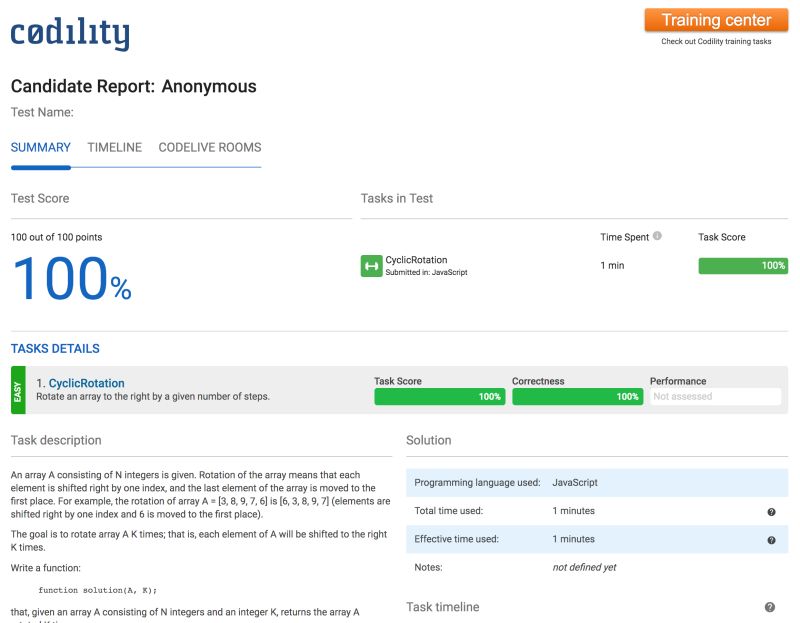
Task: Click the 'Rotate an array to the right' description
Action: [153, 396]
